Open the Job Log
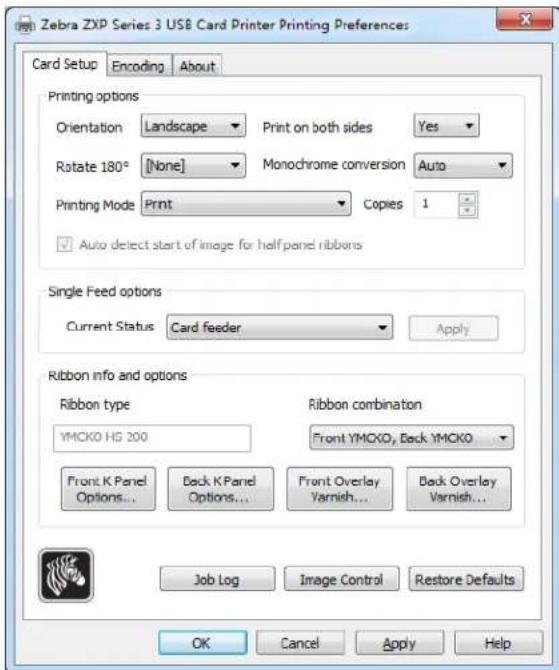 (x=218, y=579)
